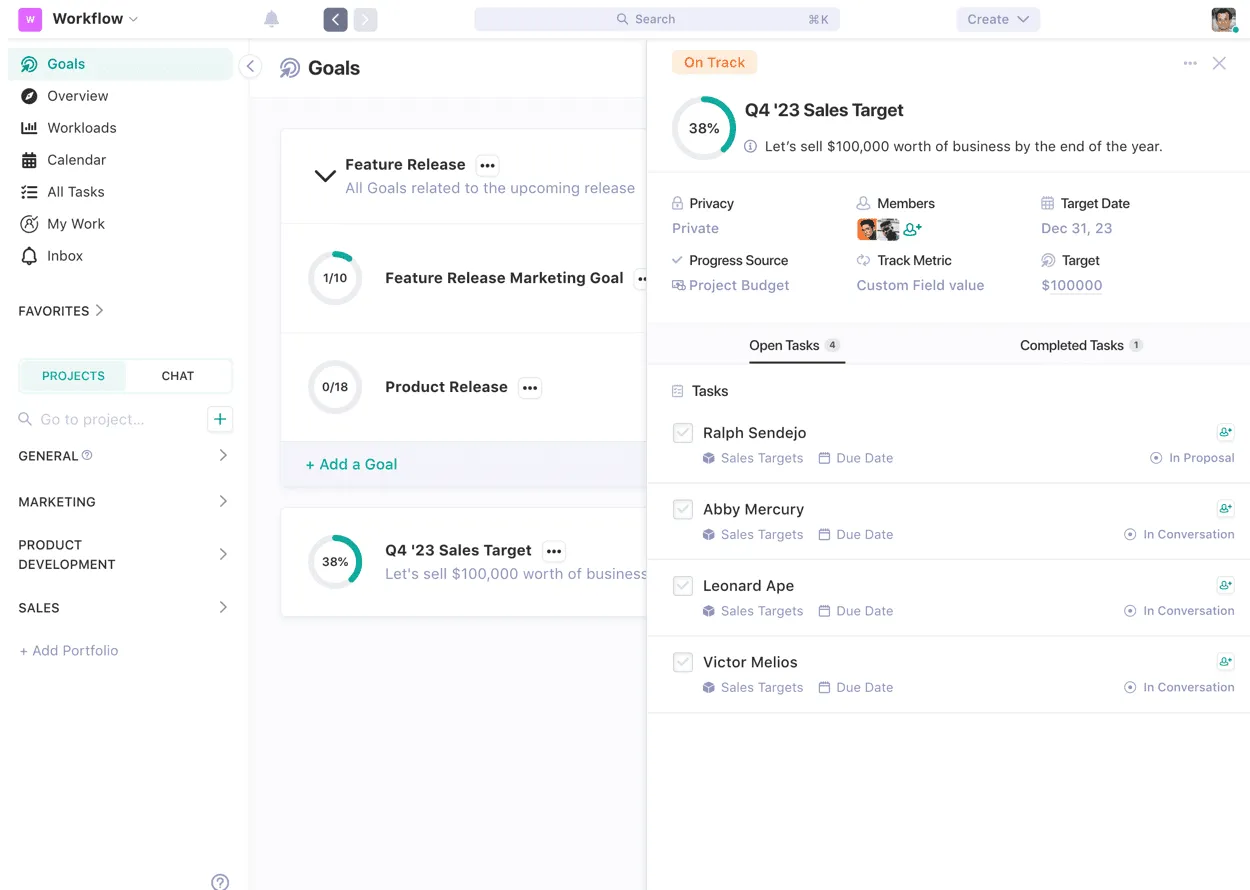Select Workloads in the sidebar
Screen dimensions: 1250x890
pos(80,128)
